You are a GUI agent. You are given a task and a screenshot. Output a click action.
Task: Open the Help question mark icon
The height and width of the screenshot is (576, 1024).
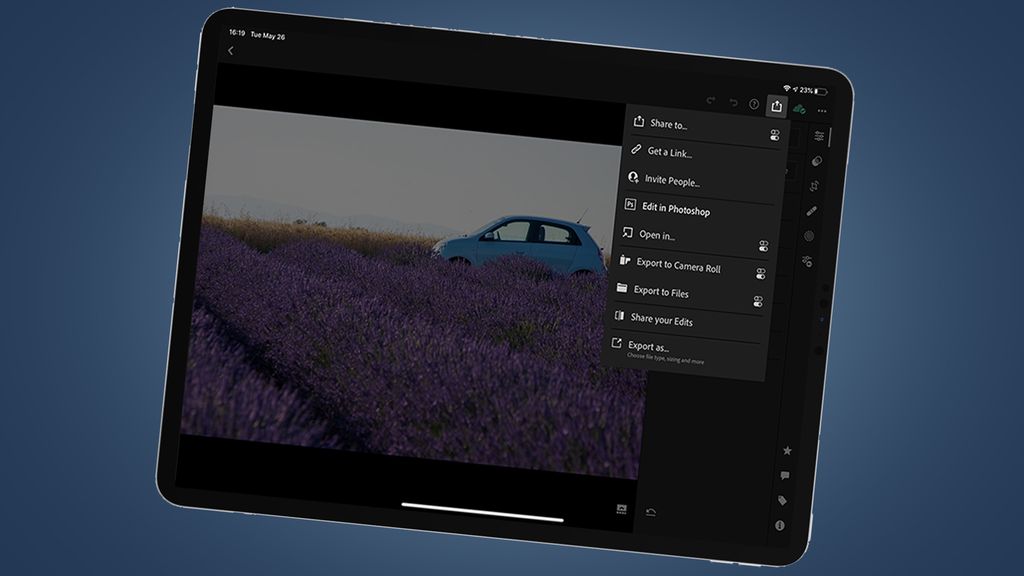[754, 103]
